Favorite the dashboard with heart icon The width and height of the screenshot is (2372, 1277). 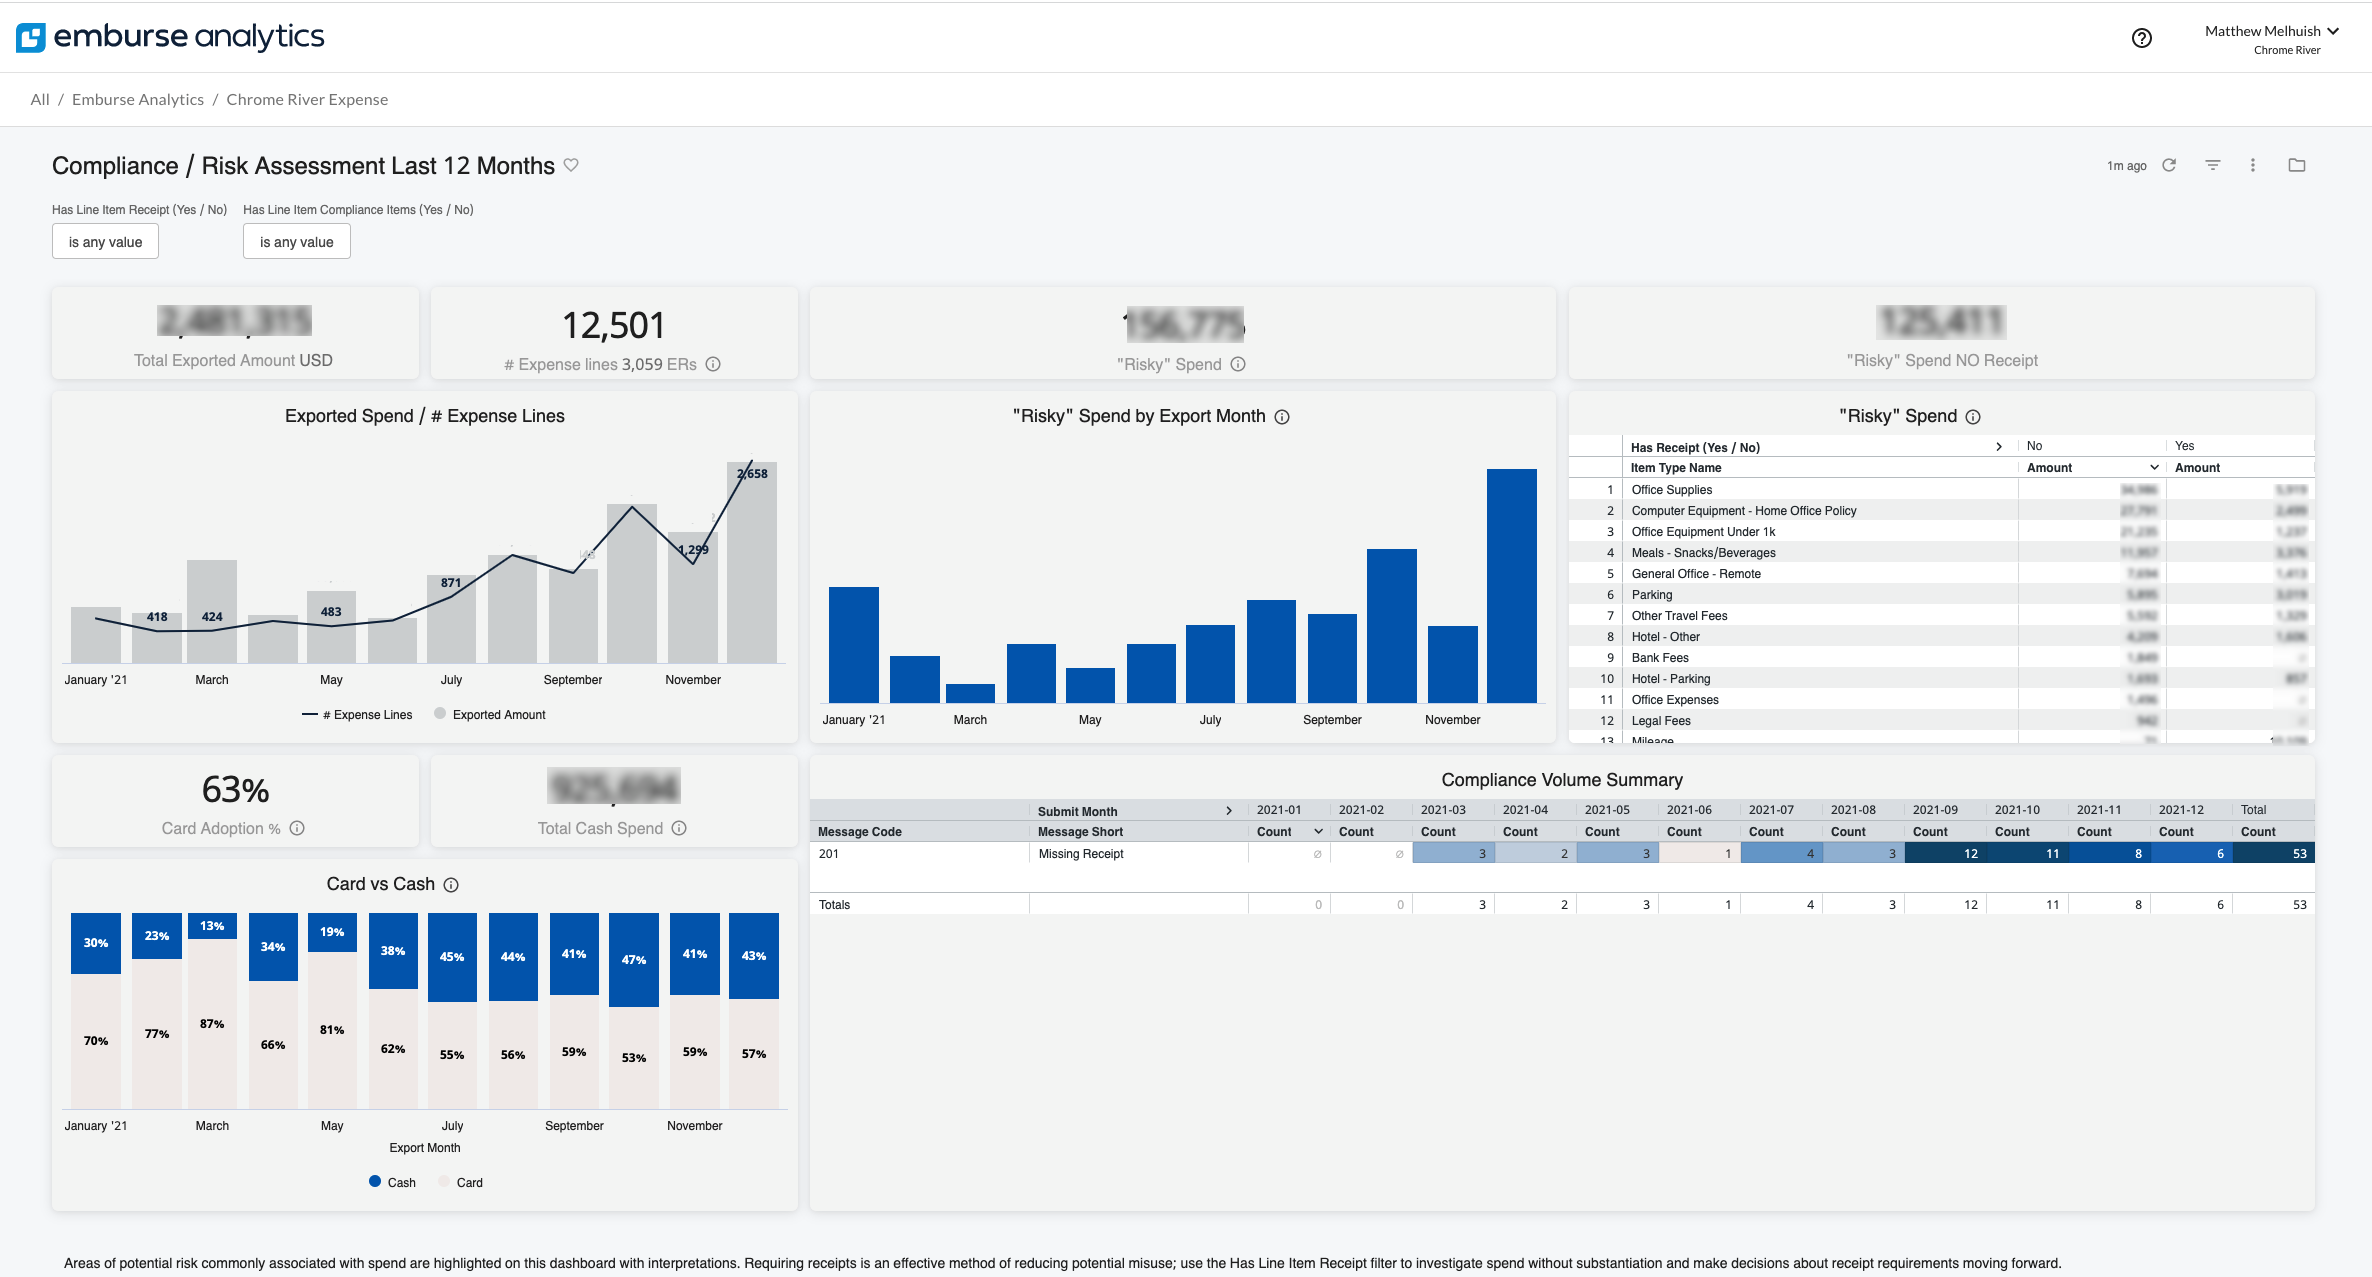click(x=571, y=165)
